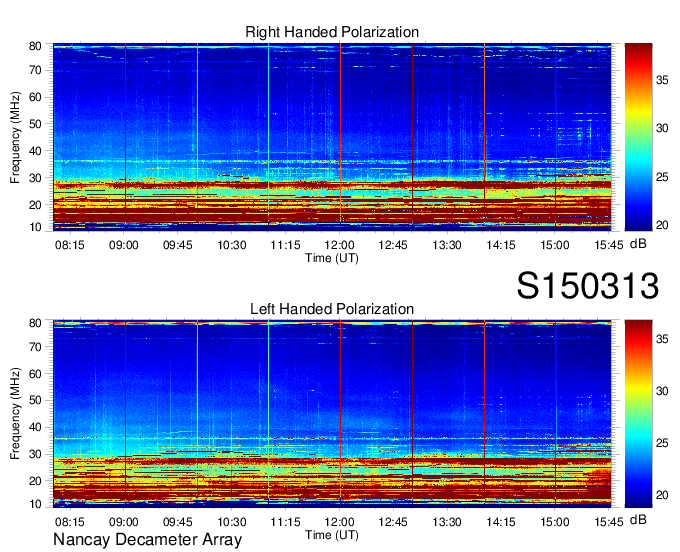Viewport: 680px width, 552px height.
Task: Click the 40 MHz tick label on bottom plot
Action: pyautogui.click(x=35, y=428)
